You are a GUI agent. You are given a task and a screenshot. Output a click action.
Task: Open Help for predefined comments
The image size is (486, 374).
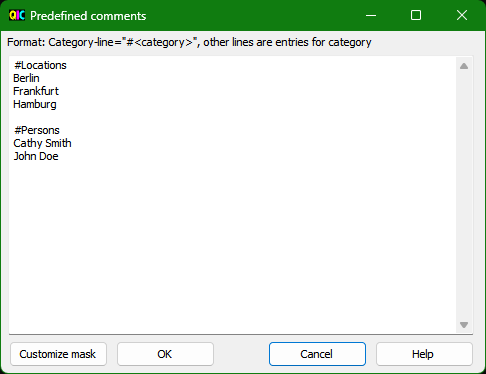click(424, 354)
